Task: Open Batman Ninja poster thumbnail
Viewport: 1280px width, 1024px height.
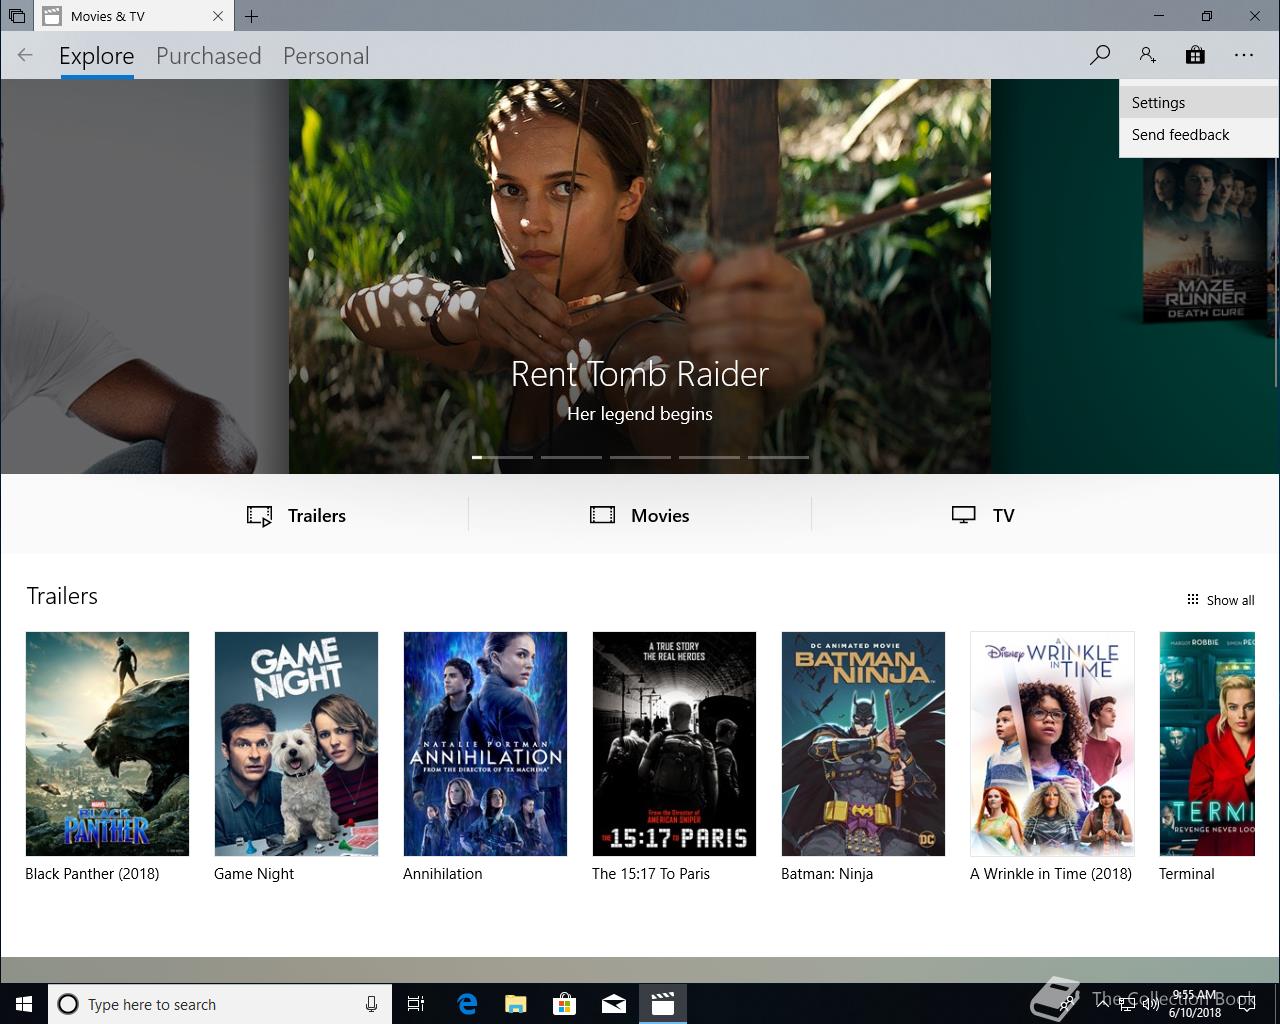Action: 863,744
